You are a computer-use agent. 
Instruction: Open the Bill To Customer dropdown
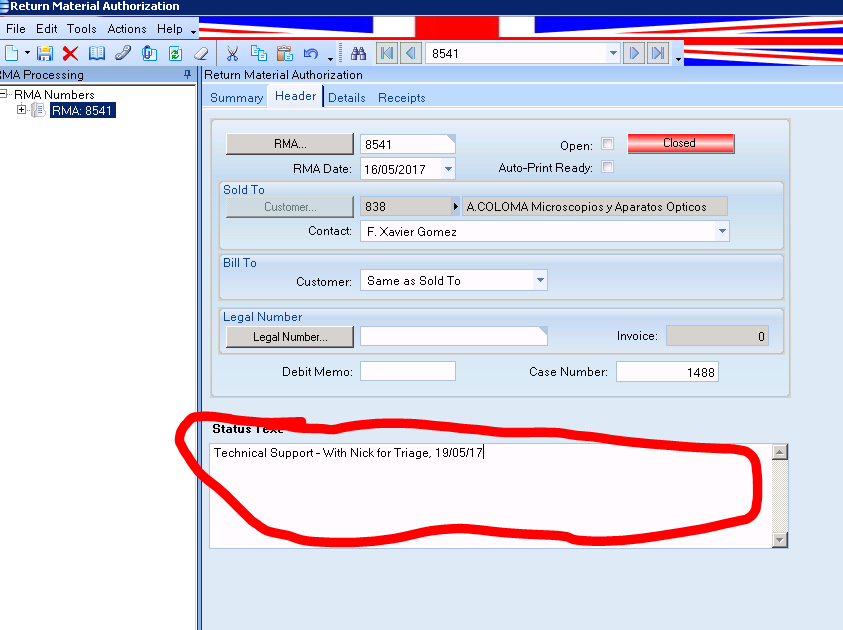click(x=540, y=281)
